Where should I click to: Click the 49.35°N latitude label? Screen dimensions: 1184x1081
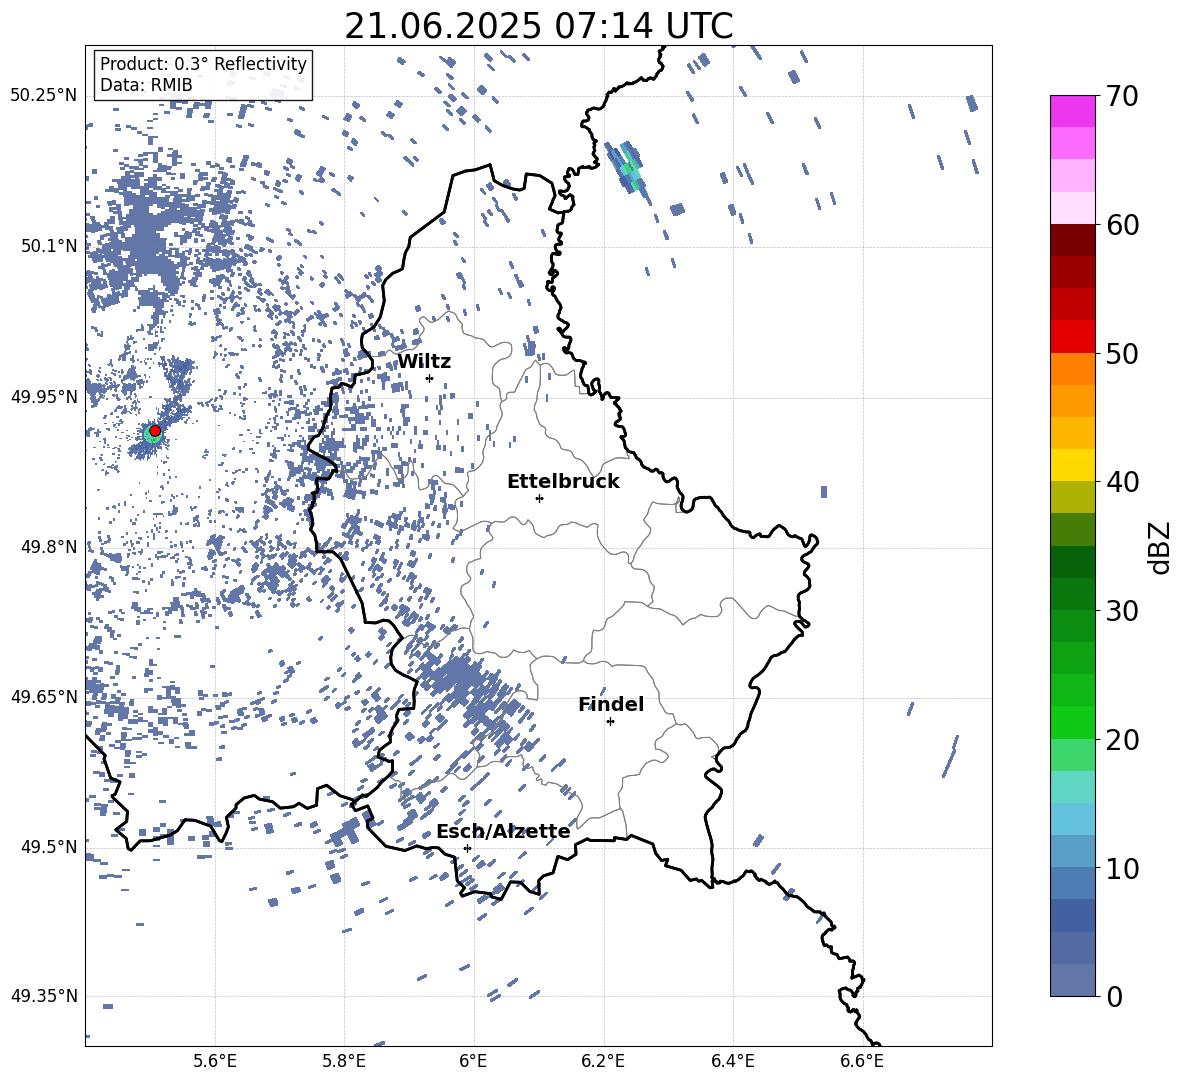click(44, 996)
